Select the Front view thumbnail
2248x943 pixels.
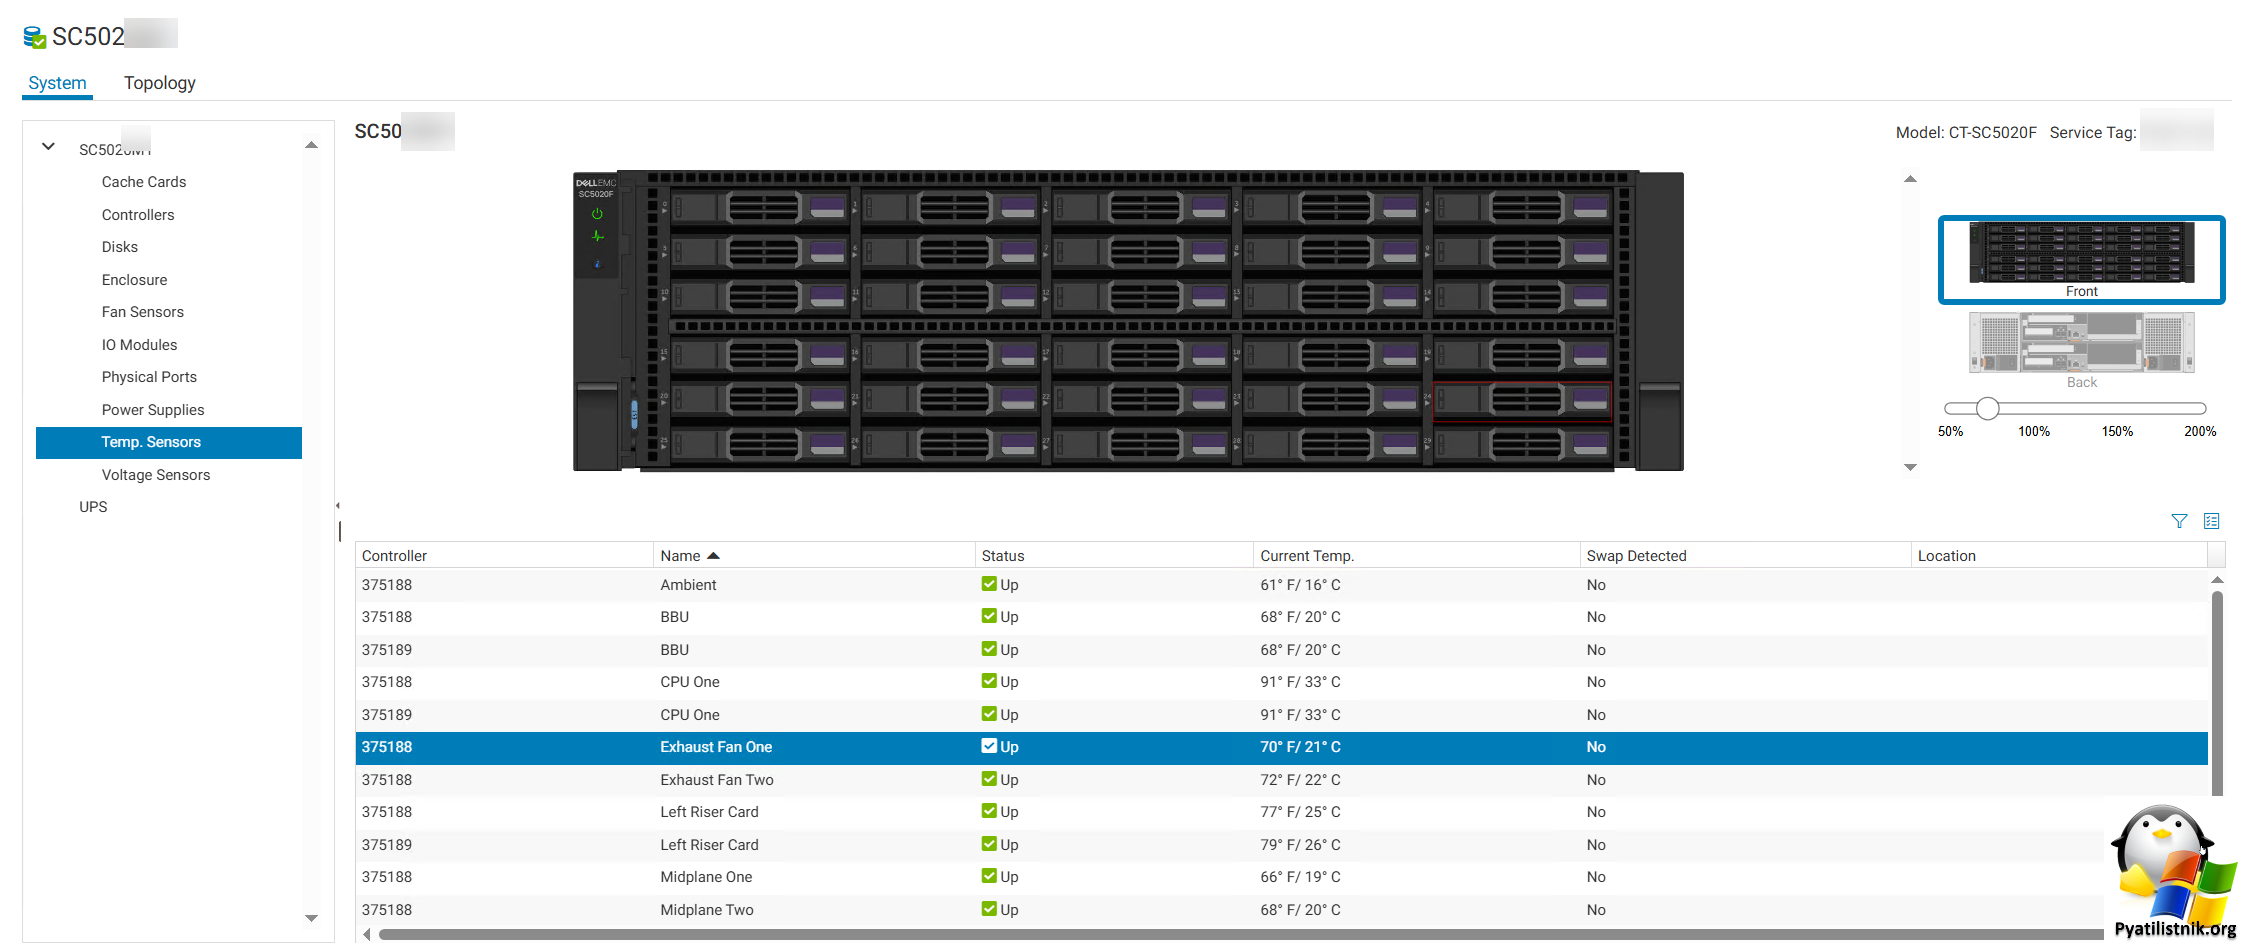2081,259
